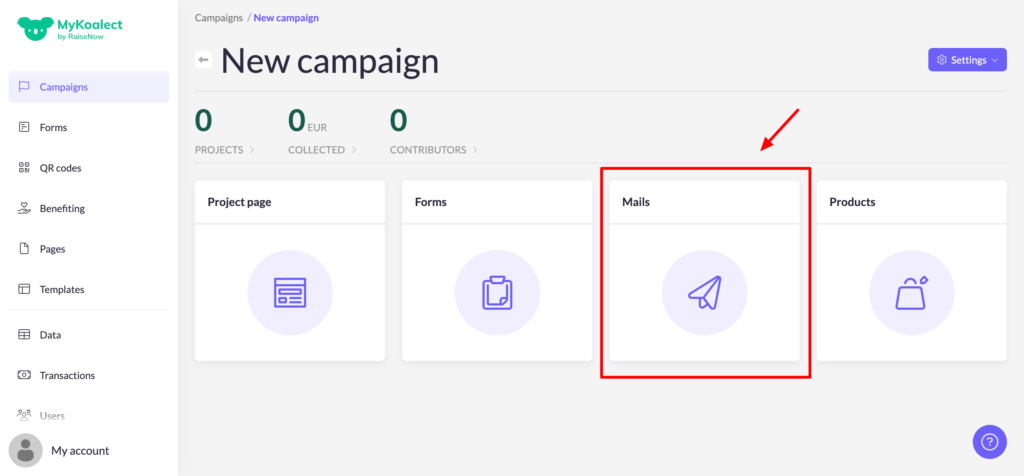The height and width of the screenshot is (476, 1024).
Task: Open the Settings dropdown
Action: pyautogui.click(x=967, y=60)
